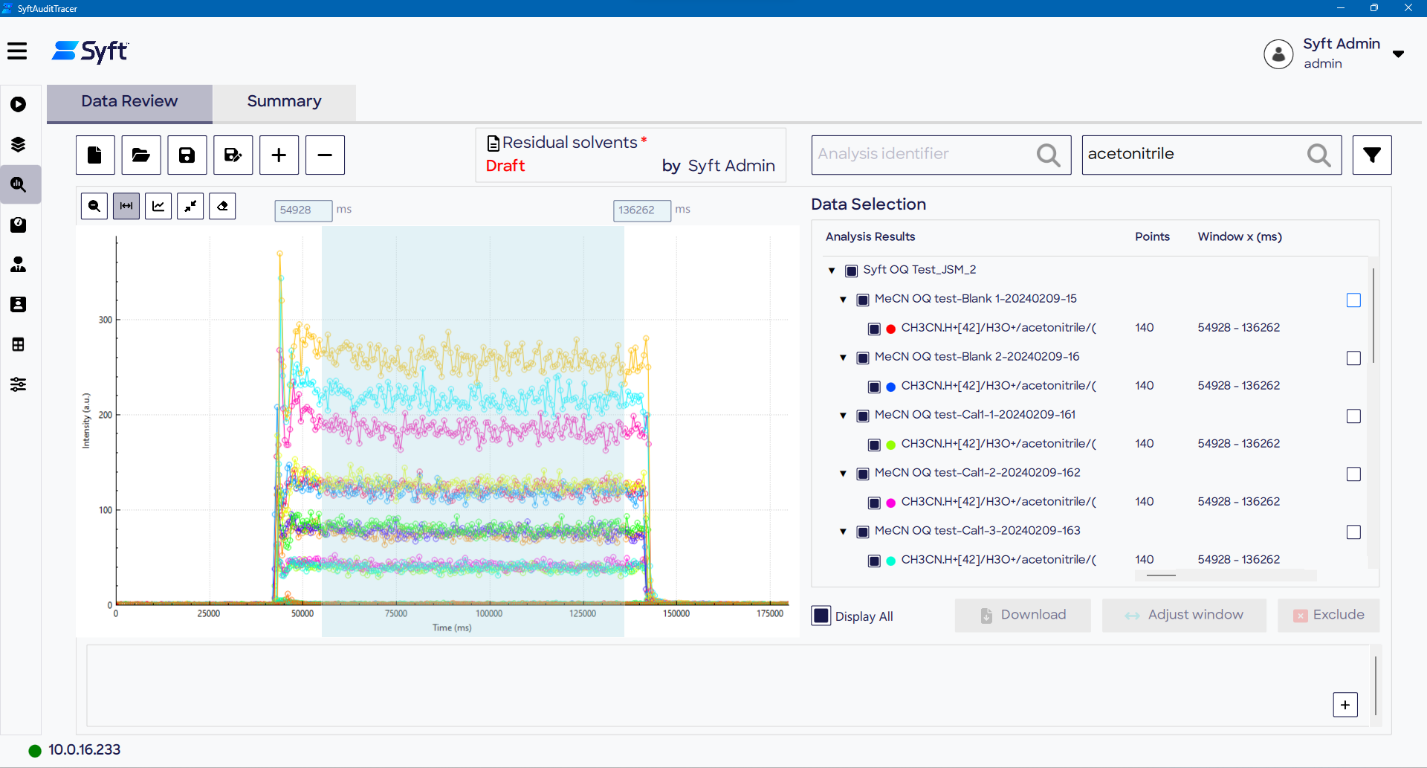
Task: Switch to the Summary tab
Action: (x=284, y=102)
